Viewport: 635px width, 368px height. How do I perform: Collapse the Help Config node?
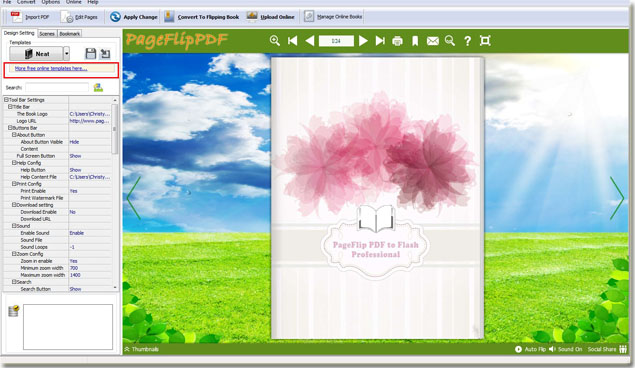point(14,163)
